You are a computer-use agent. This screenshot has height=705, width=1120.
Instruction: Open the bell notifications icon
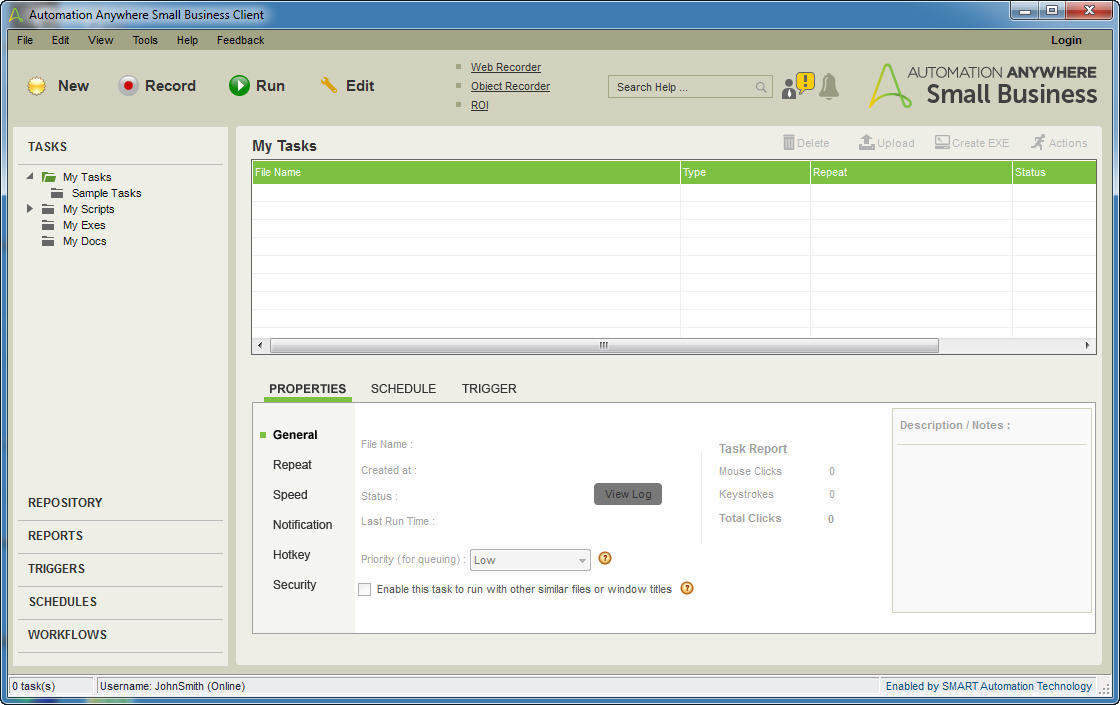coord(829,88)
